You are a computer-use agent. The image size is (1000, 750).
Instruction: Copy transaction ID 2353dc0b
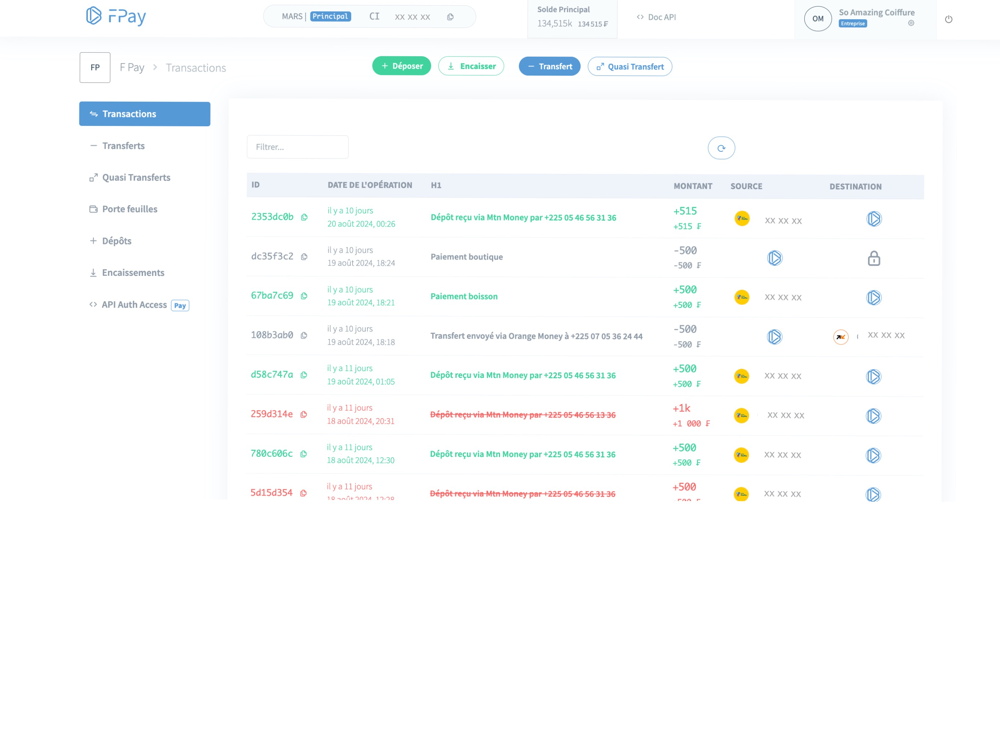[304, 217]
